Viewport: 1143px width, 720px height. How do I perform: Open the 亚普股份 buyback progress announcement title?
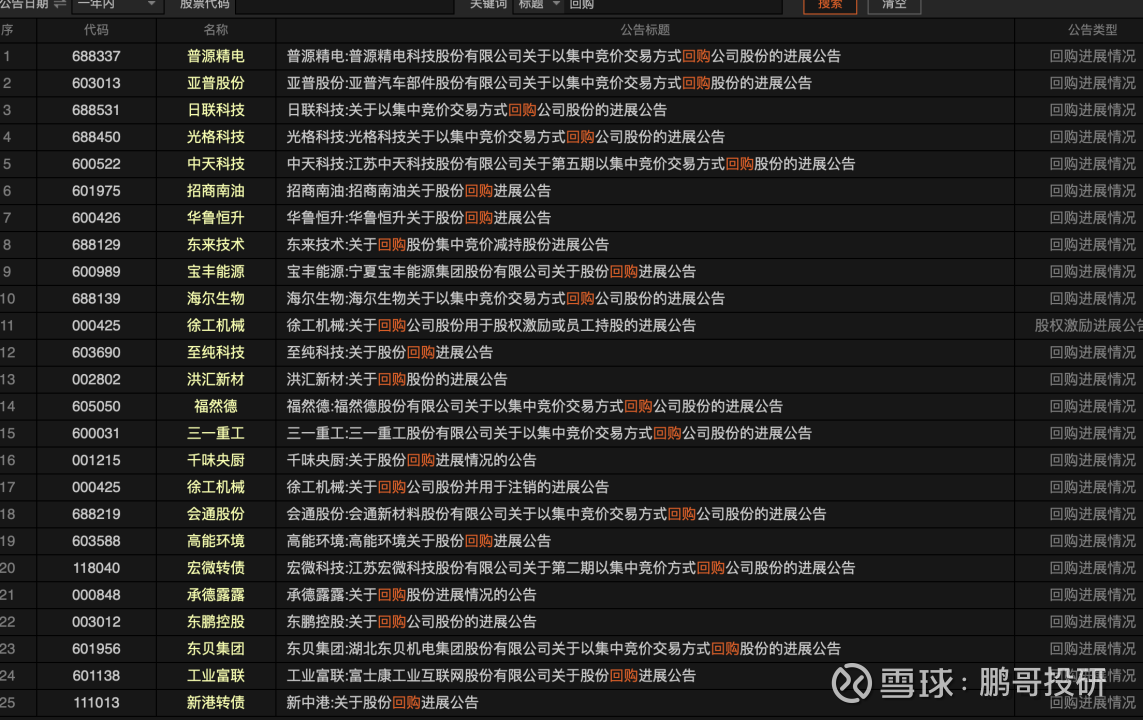pyautogui.click(x=549, y=83)
